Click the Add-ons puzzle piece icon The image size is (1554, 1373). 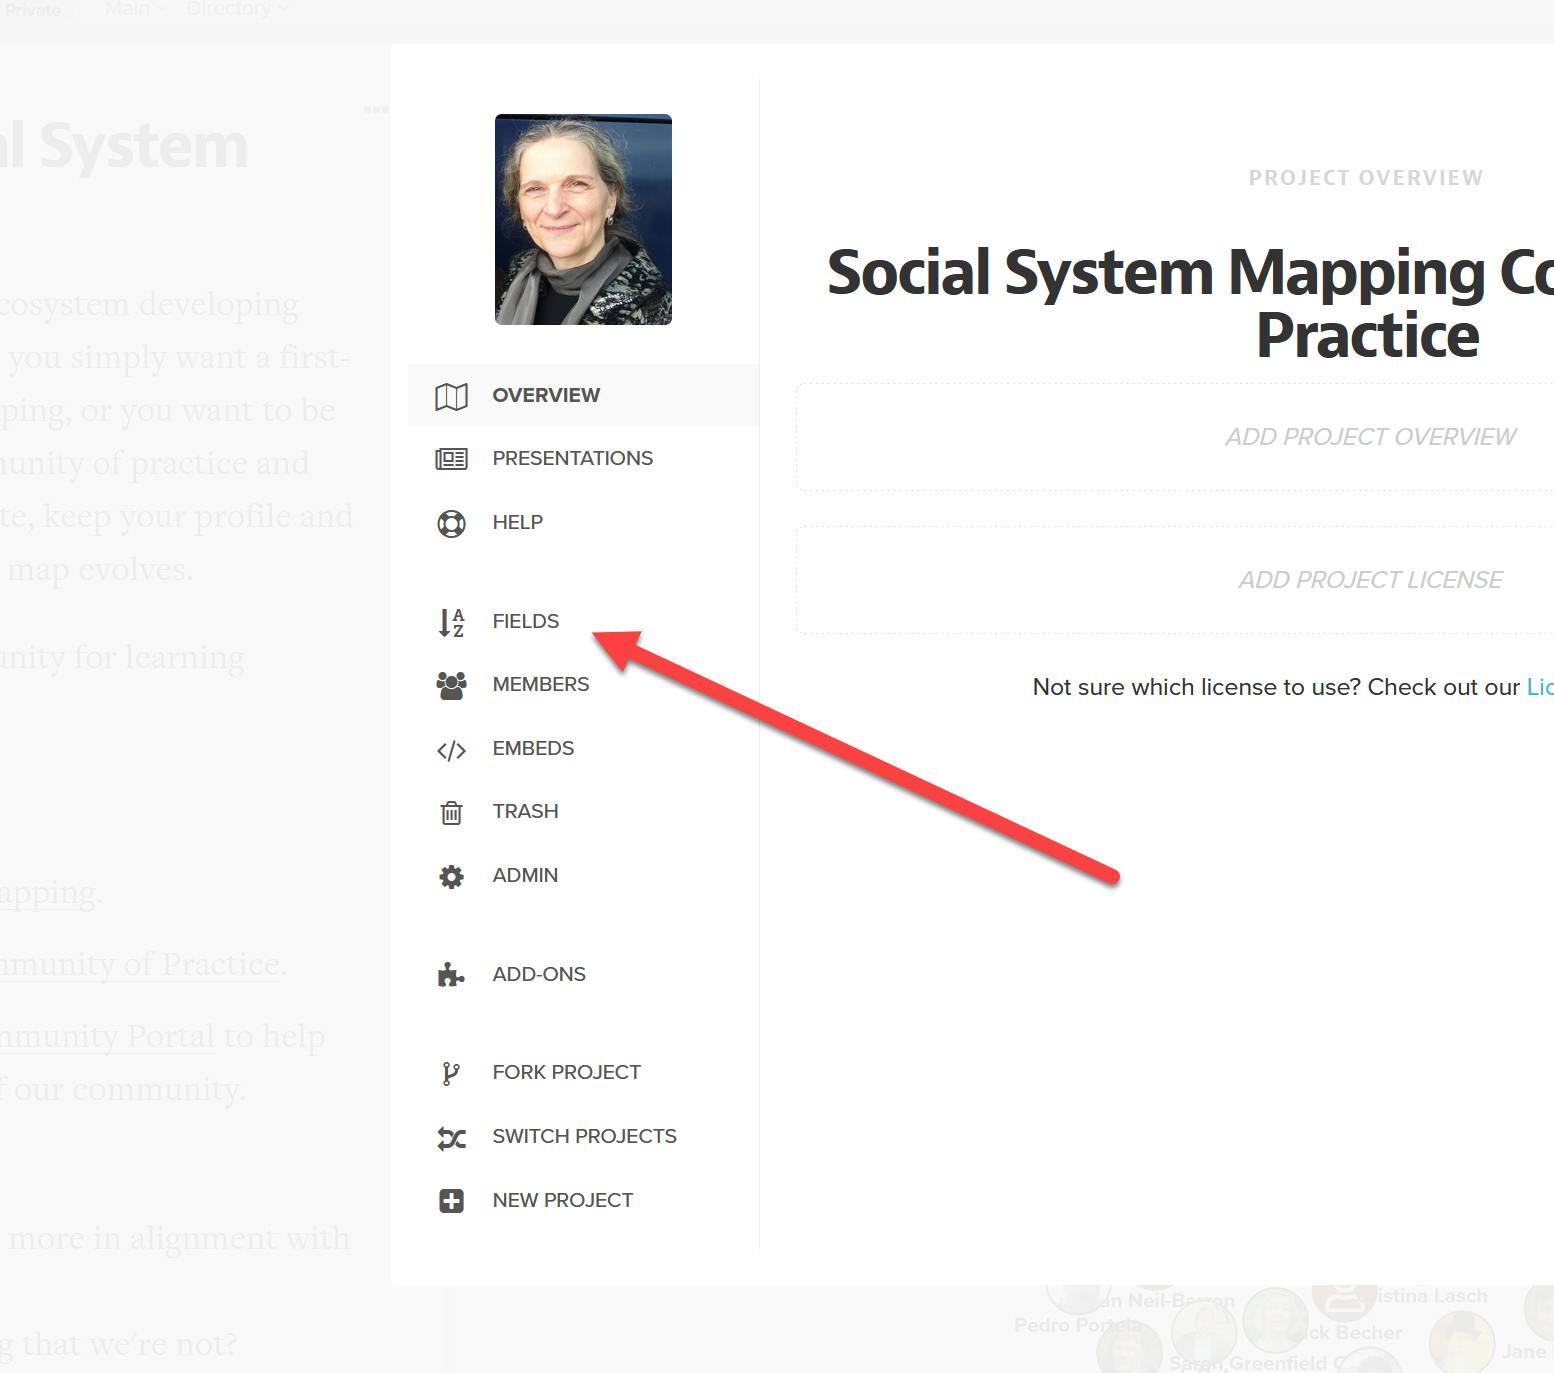pos(451,975)
